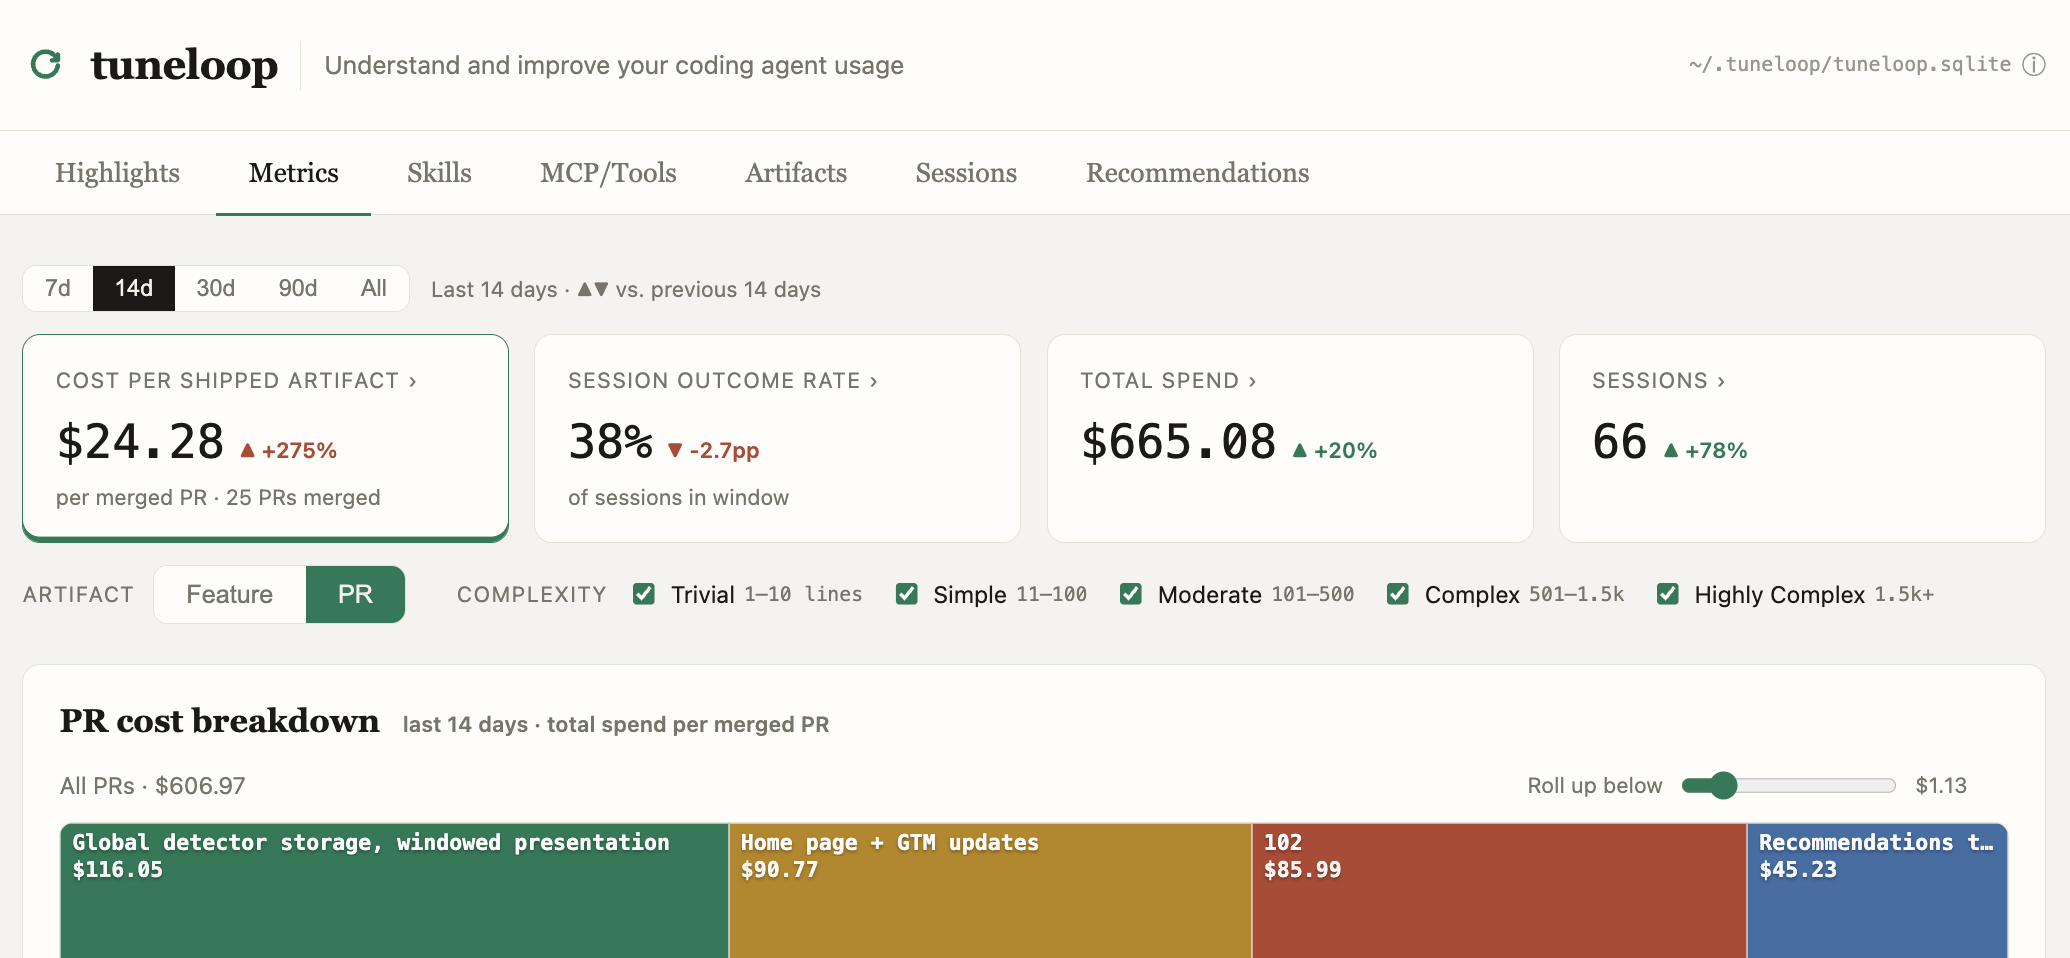The width and height of the screenshot is (2070, 958).
Task: Uncheck Highly Complex 1.5k+ checkbox
Action: pyautogui.click(x=1668, y=594)
